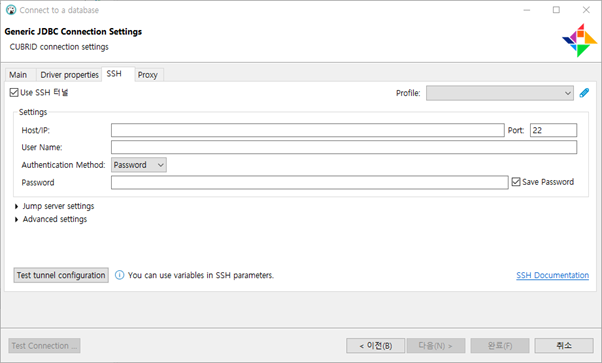Uncheck the Use SSH tunnel checkbox
The width and height of the screenshot is (602, 363).
point(14,93)
